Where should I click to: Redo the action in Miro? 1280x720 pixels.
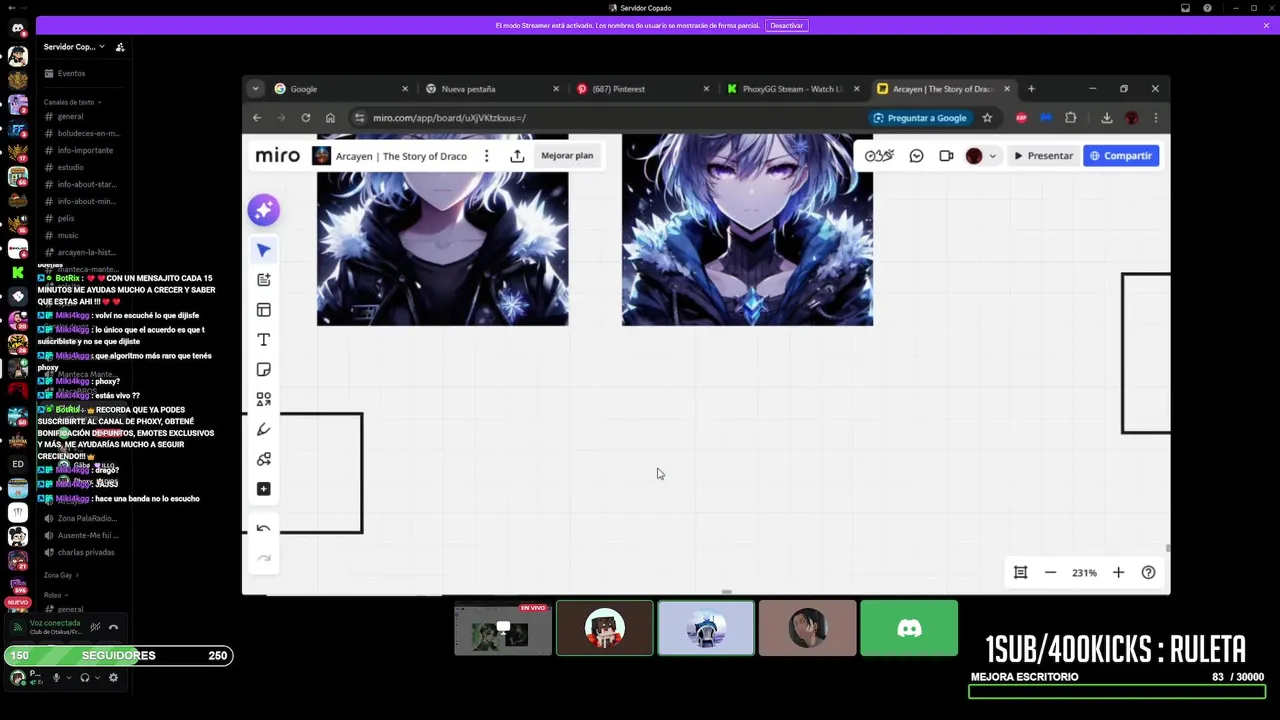tap(264, 558)
